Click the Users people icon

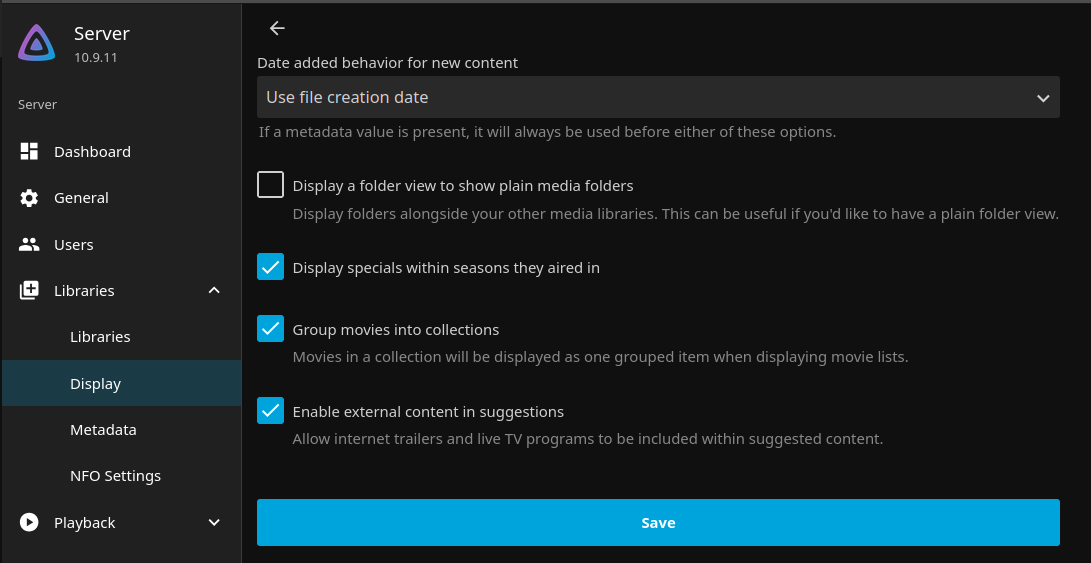click(x=29, y=245)
